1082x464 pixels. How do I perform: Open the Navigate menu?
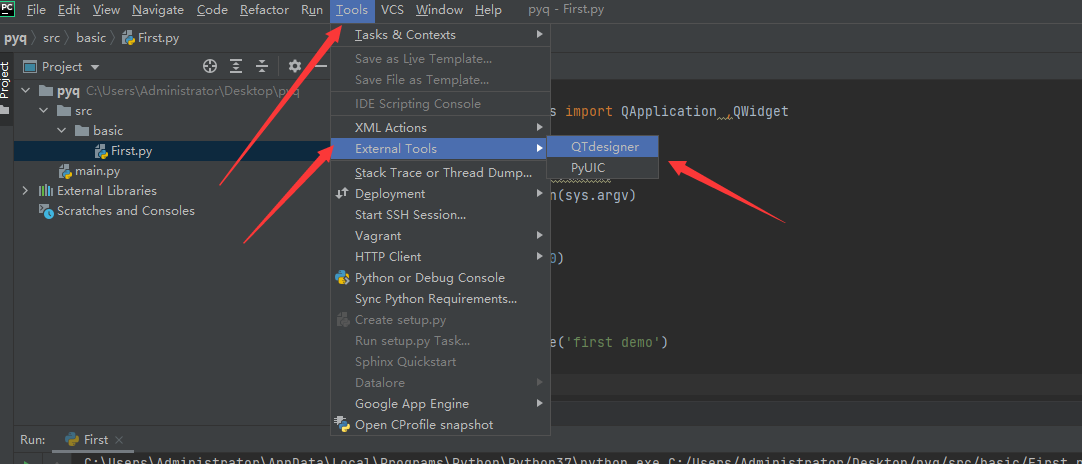click(157, 10)
